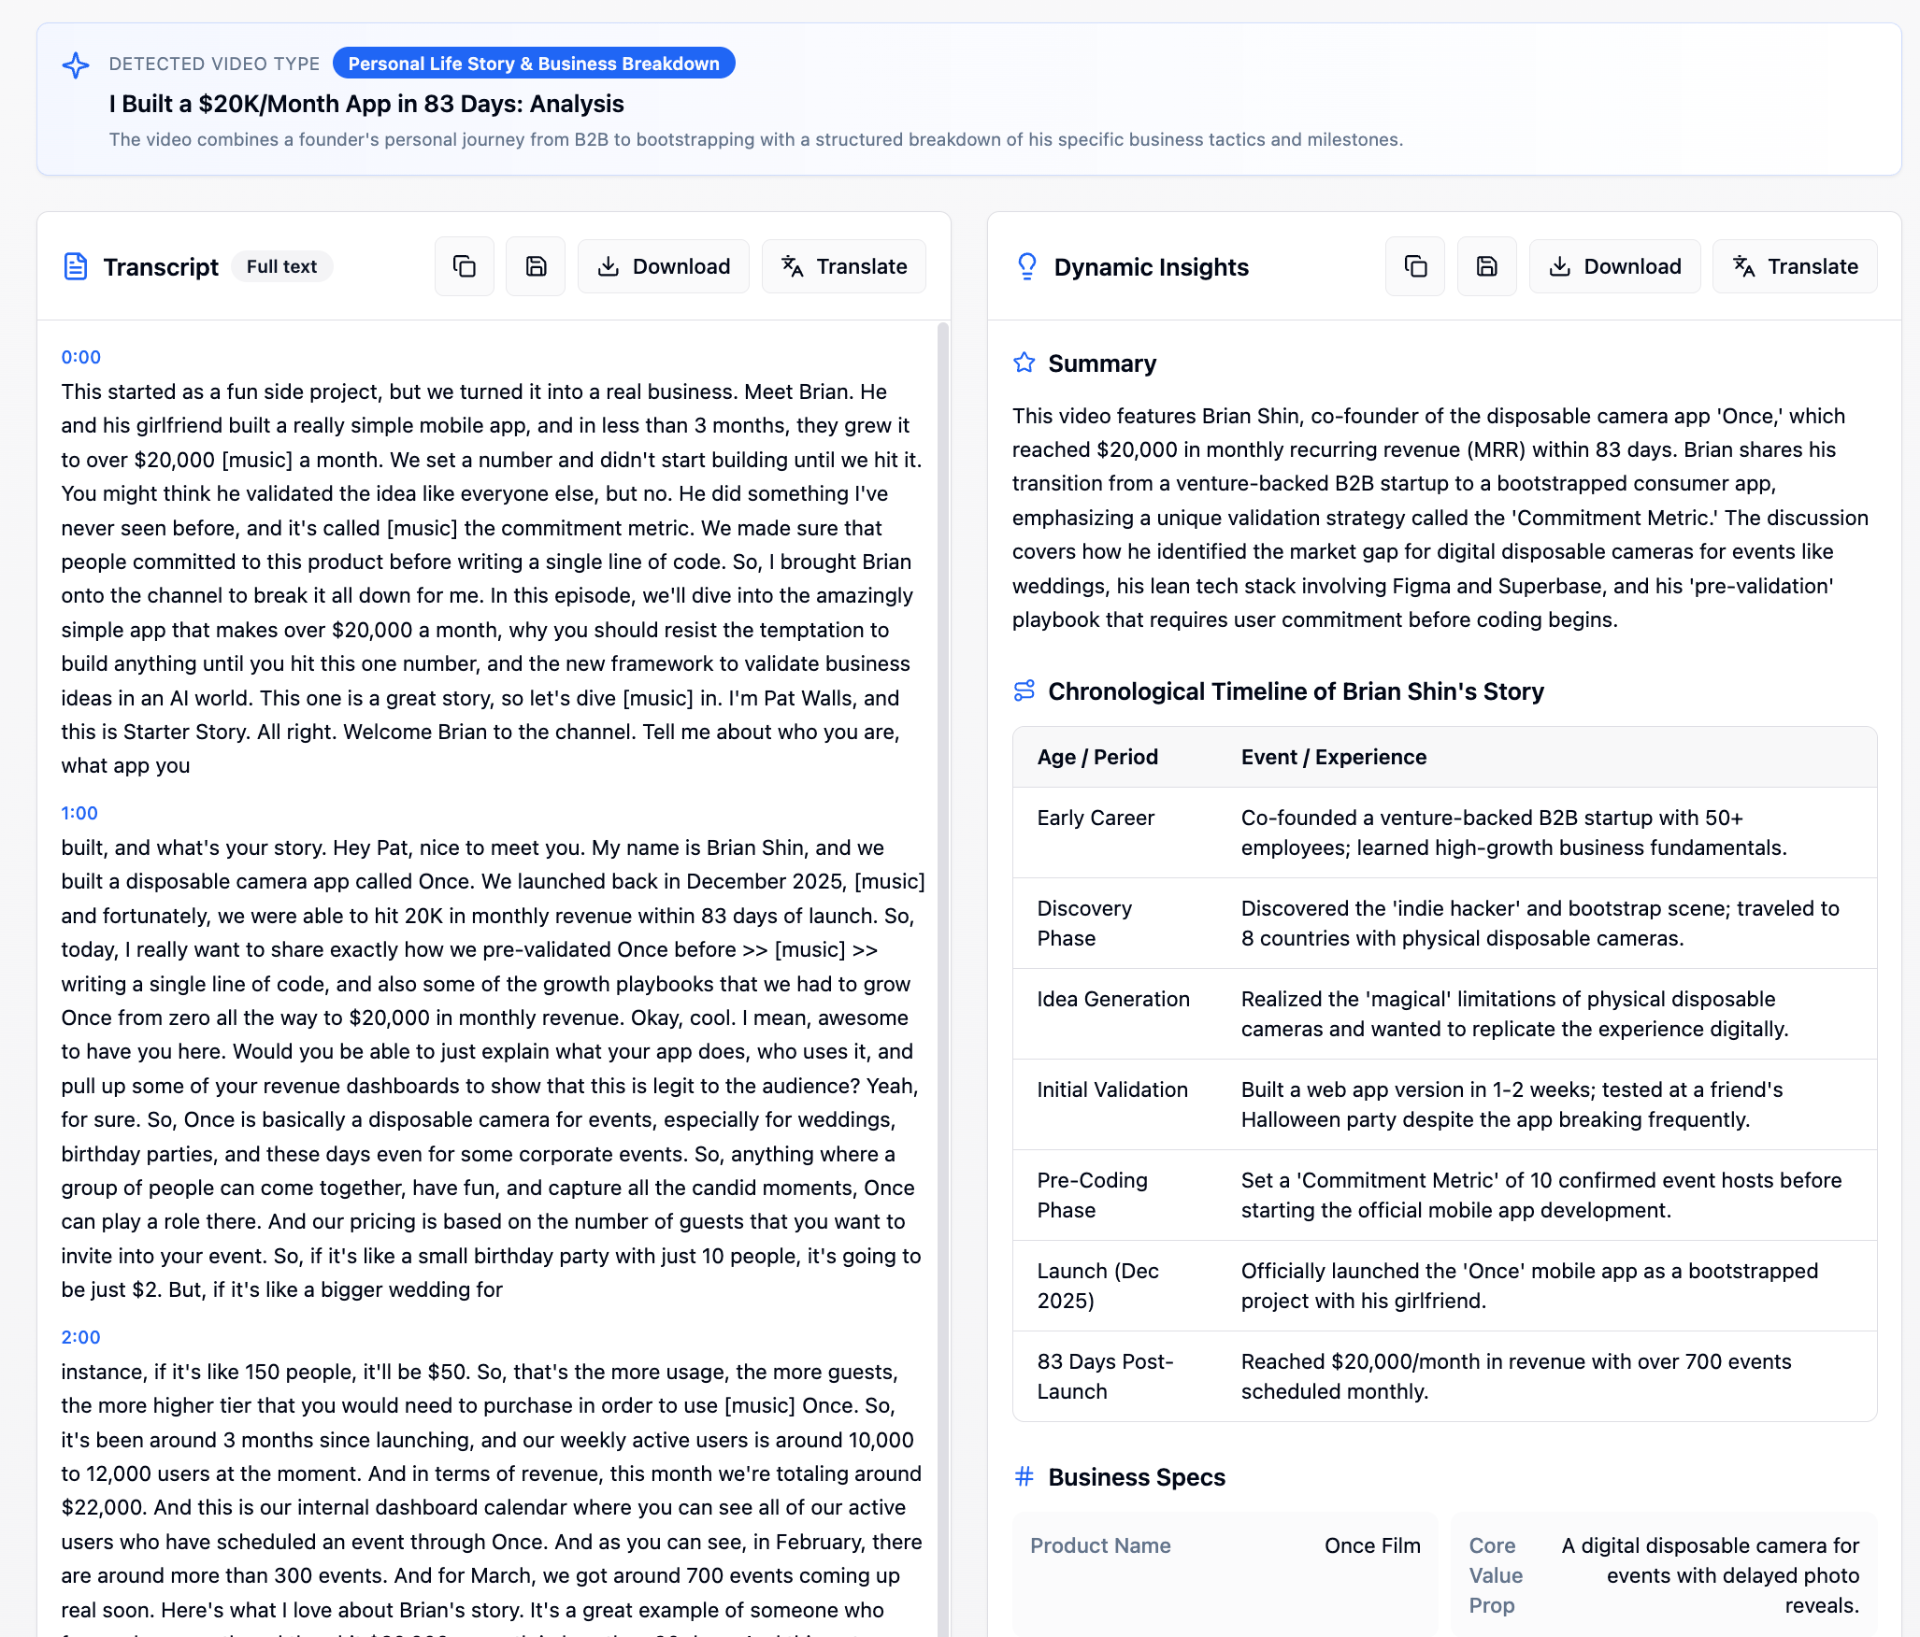1920x1637 pixels.
Task: Select the 'Pre-Coding Phase' row label
Action: click(x=1092, y=1195)
